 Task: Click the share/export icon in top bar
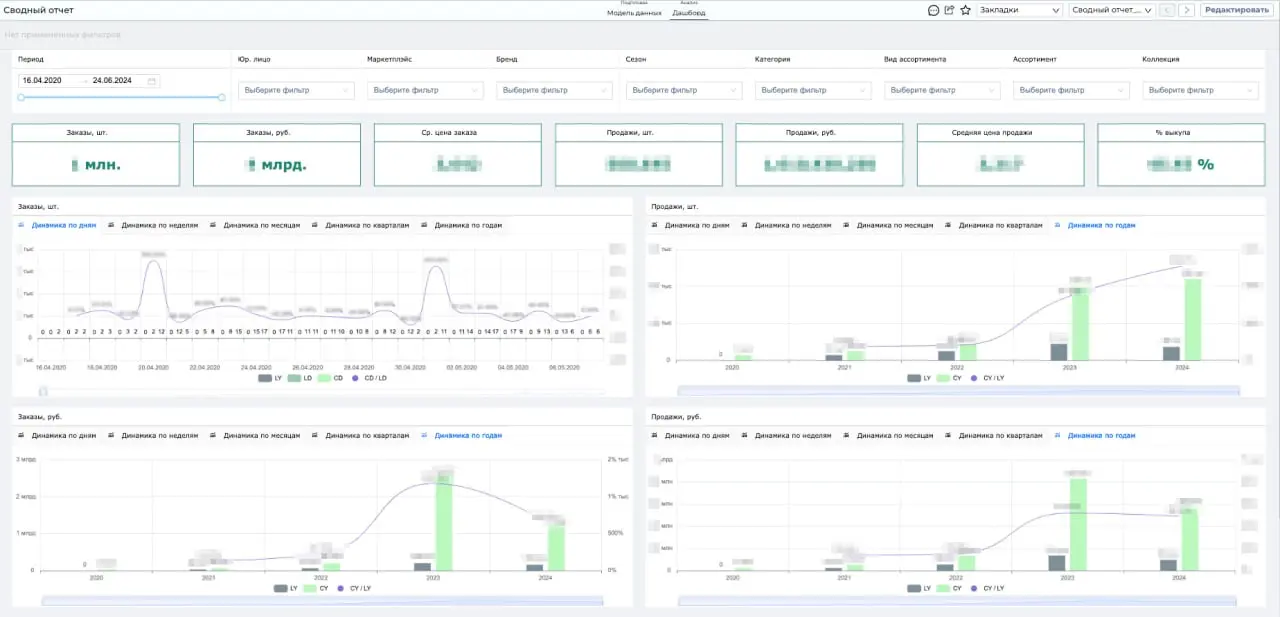(x=949, y=10)
